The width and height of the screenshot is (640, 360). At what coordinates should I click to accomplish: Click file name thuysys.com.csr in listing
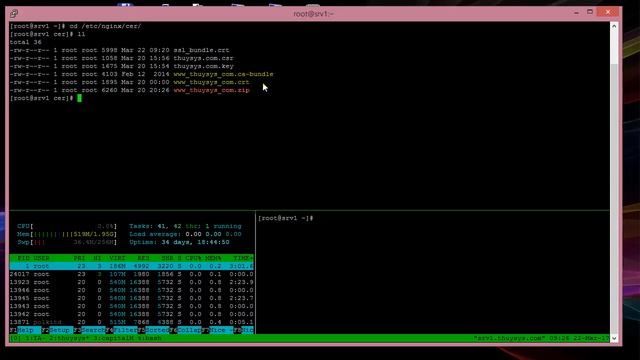tap(203, 58)
